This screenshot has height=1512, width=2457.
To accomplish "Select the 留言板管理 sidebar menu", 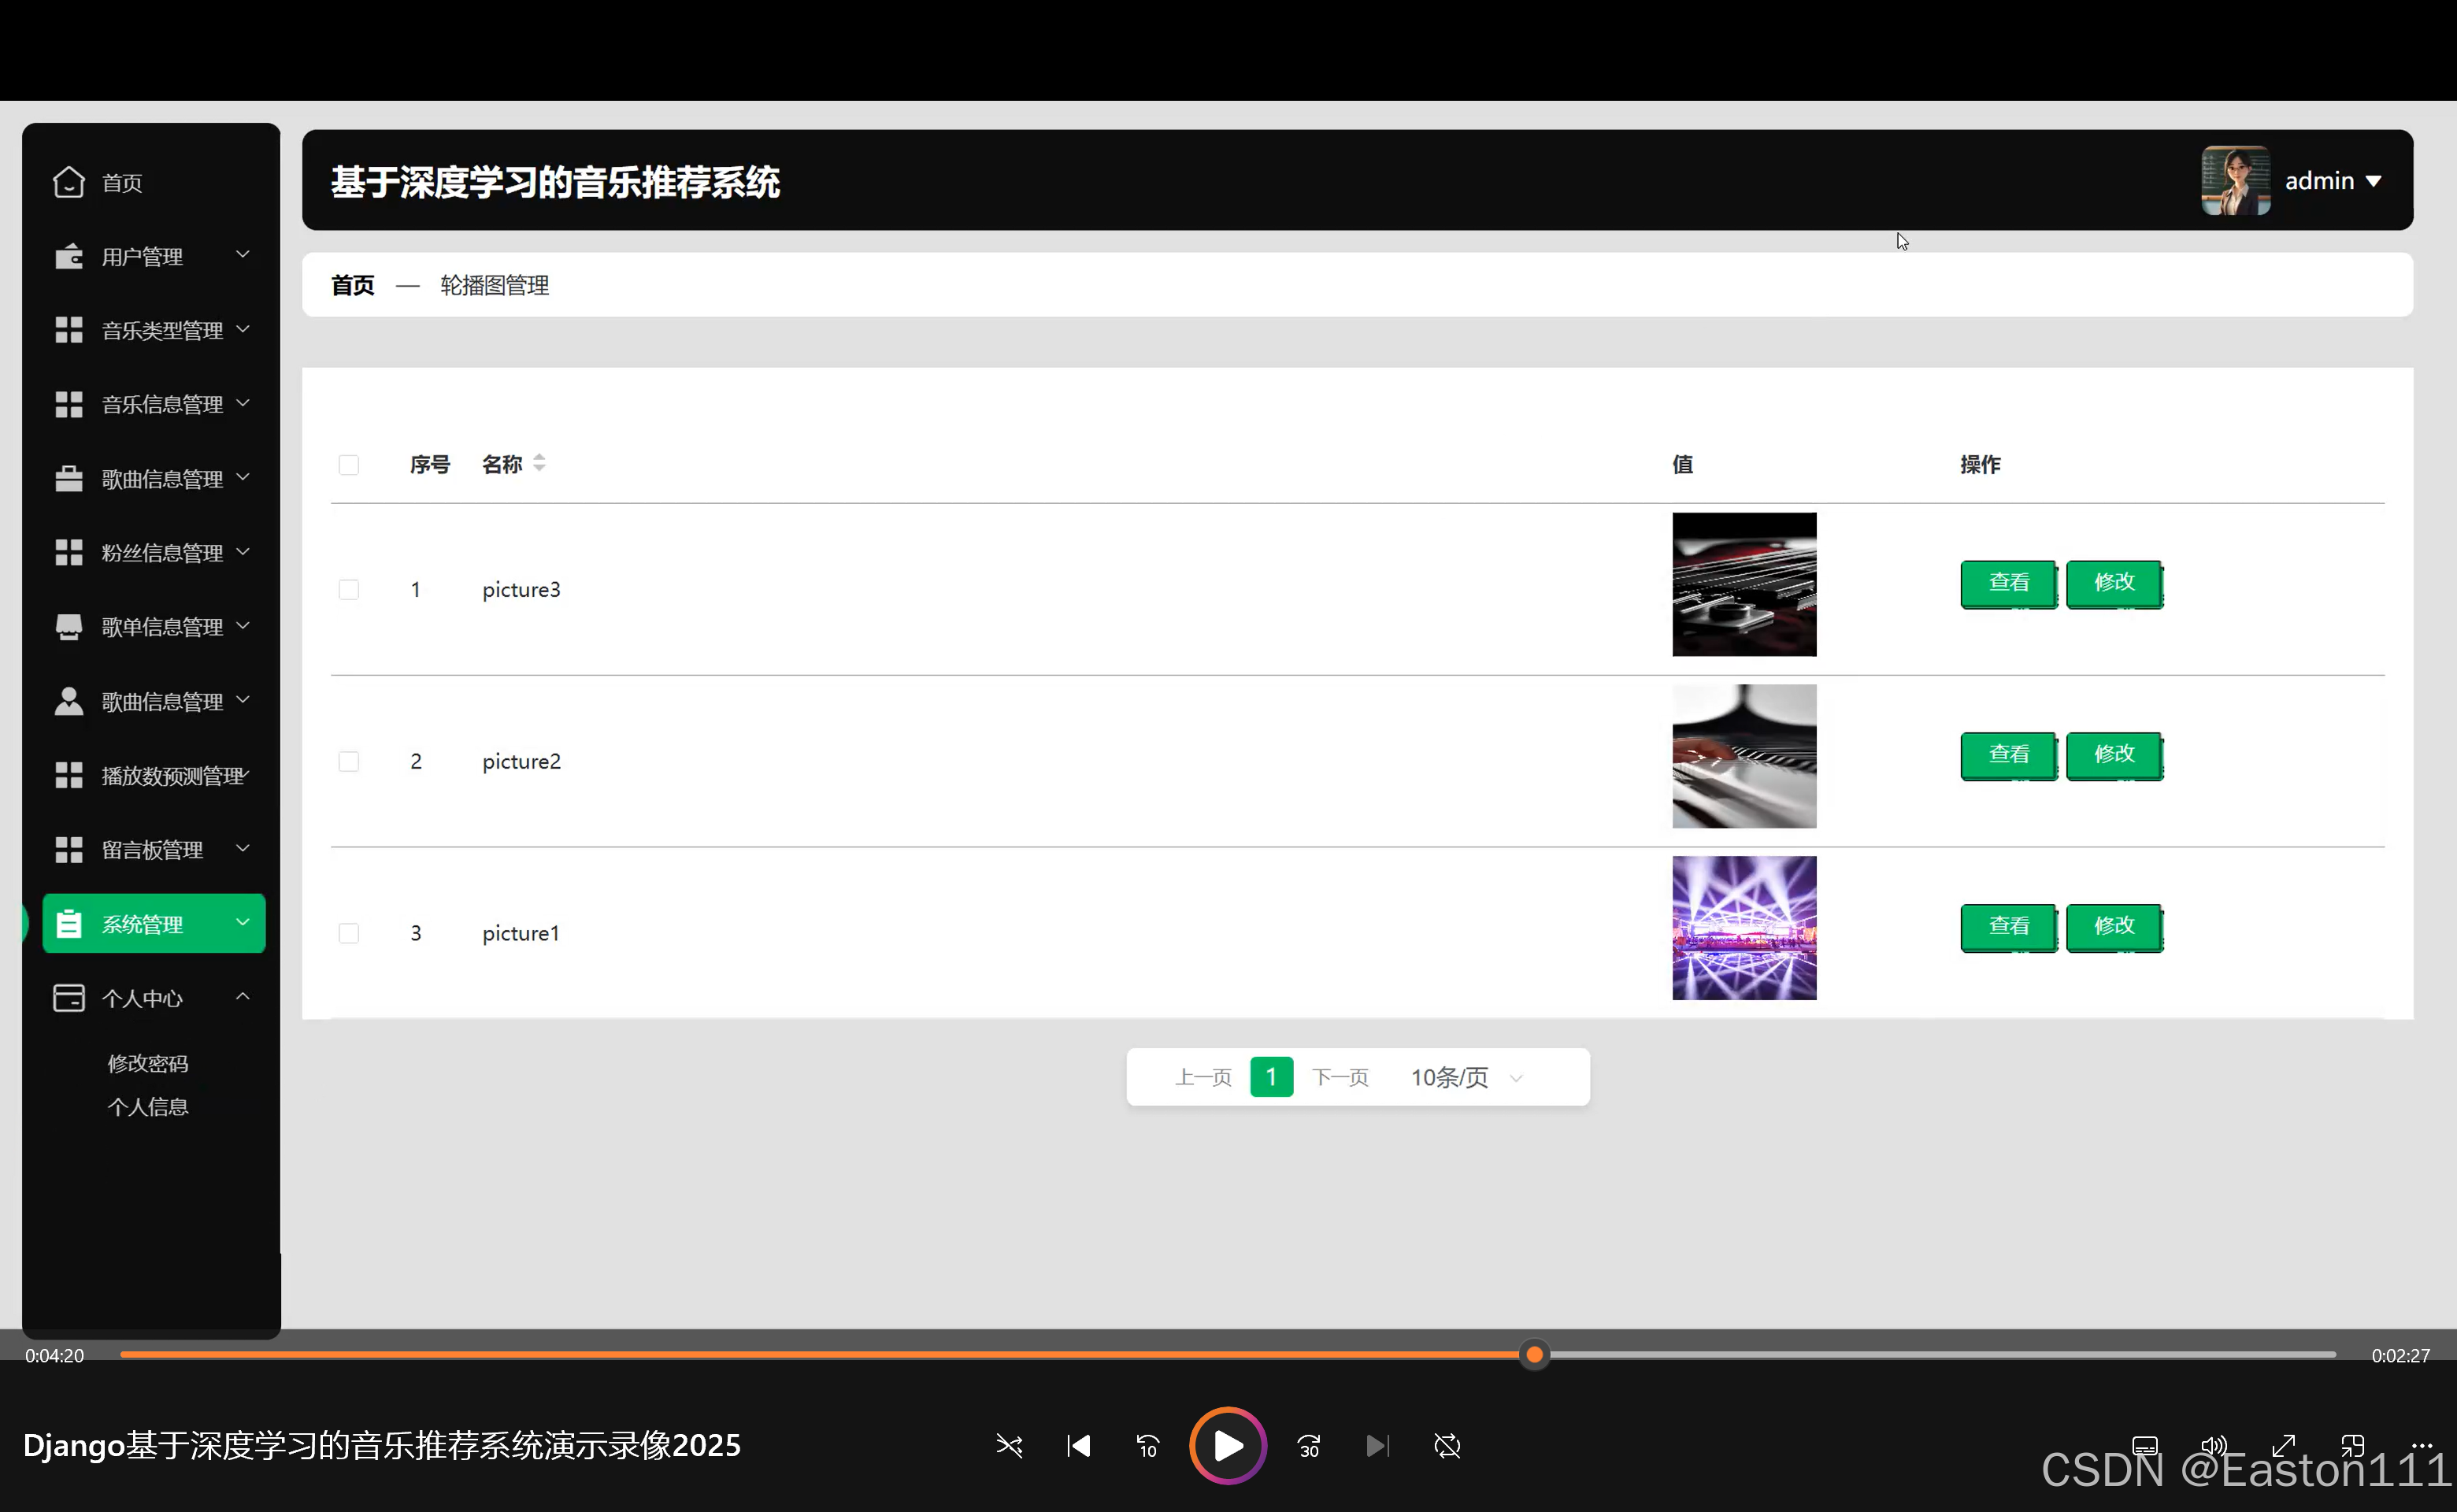I will click(x=152, y=849).
